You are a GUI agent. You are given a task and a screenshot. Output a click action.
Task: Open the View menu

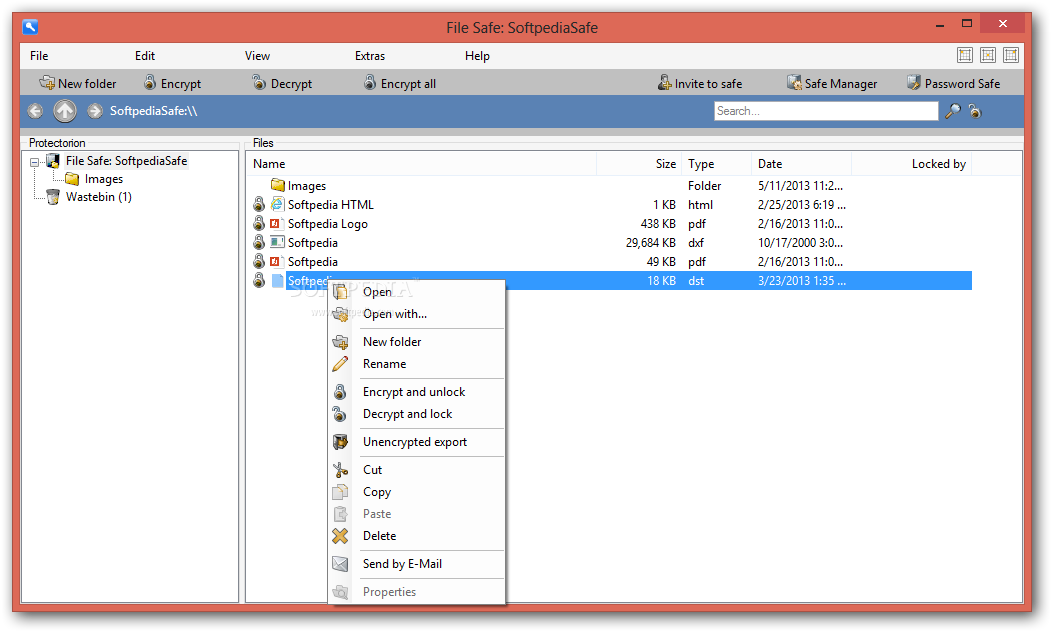[x=257, y=56]
